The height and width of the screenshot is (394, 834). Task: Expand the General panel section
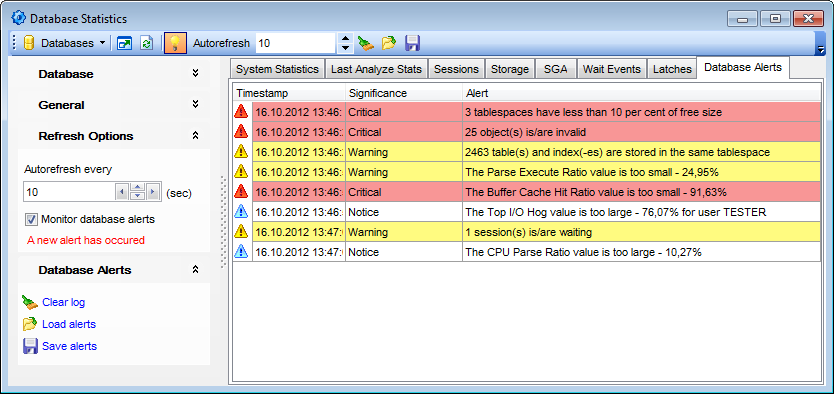click(x=196, y=104)
